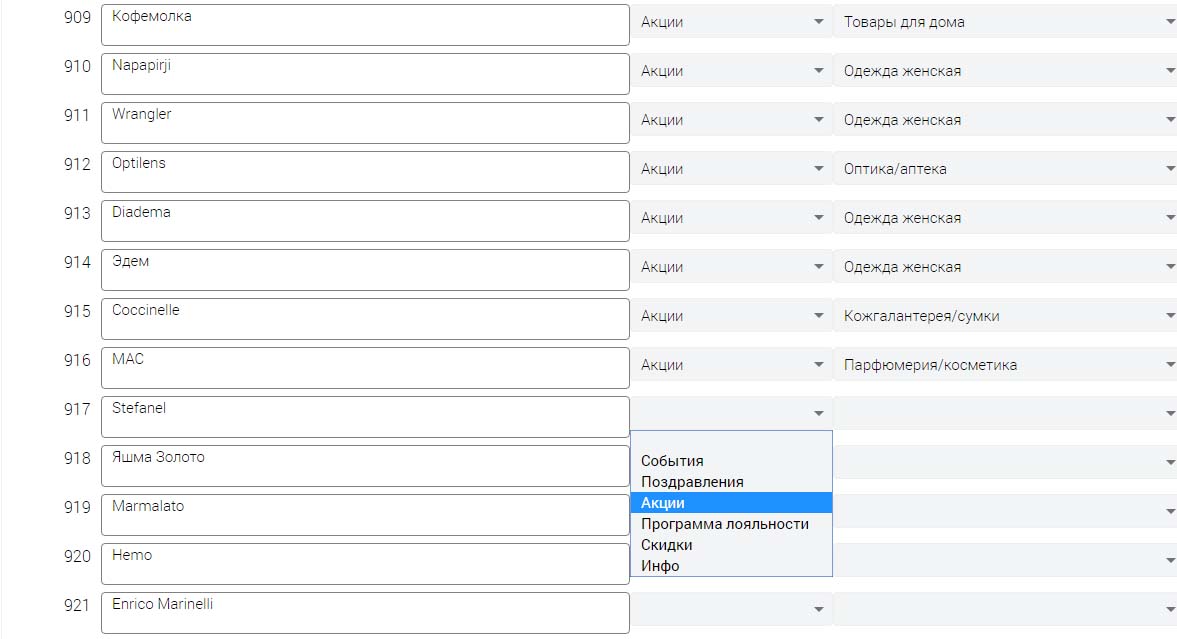Viewport: 1177px width, 639px height.
Task: Click into the "Wrangler" text box
Action: (x=365, y=123)
